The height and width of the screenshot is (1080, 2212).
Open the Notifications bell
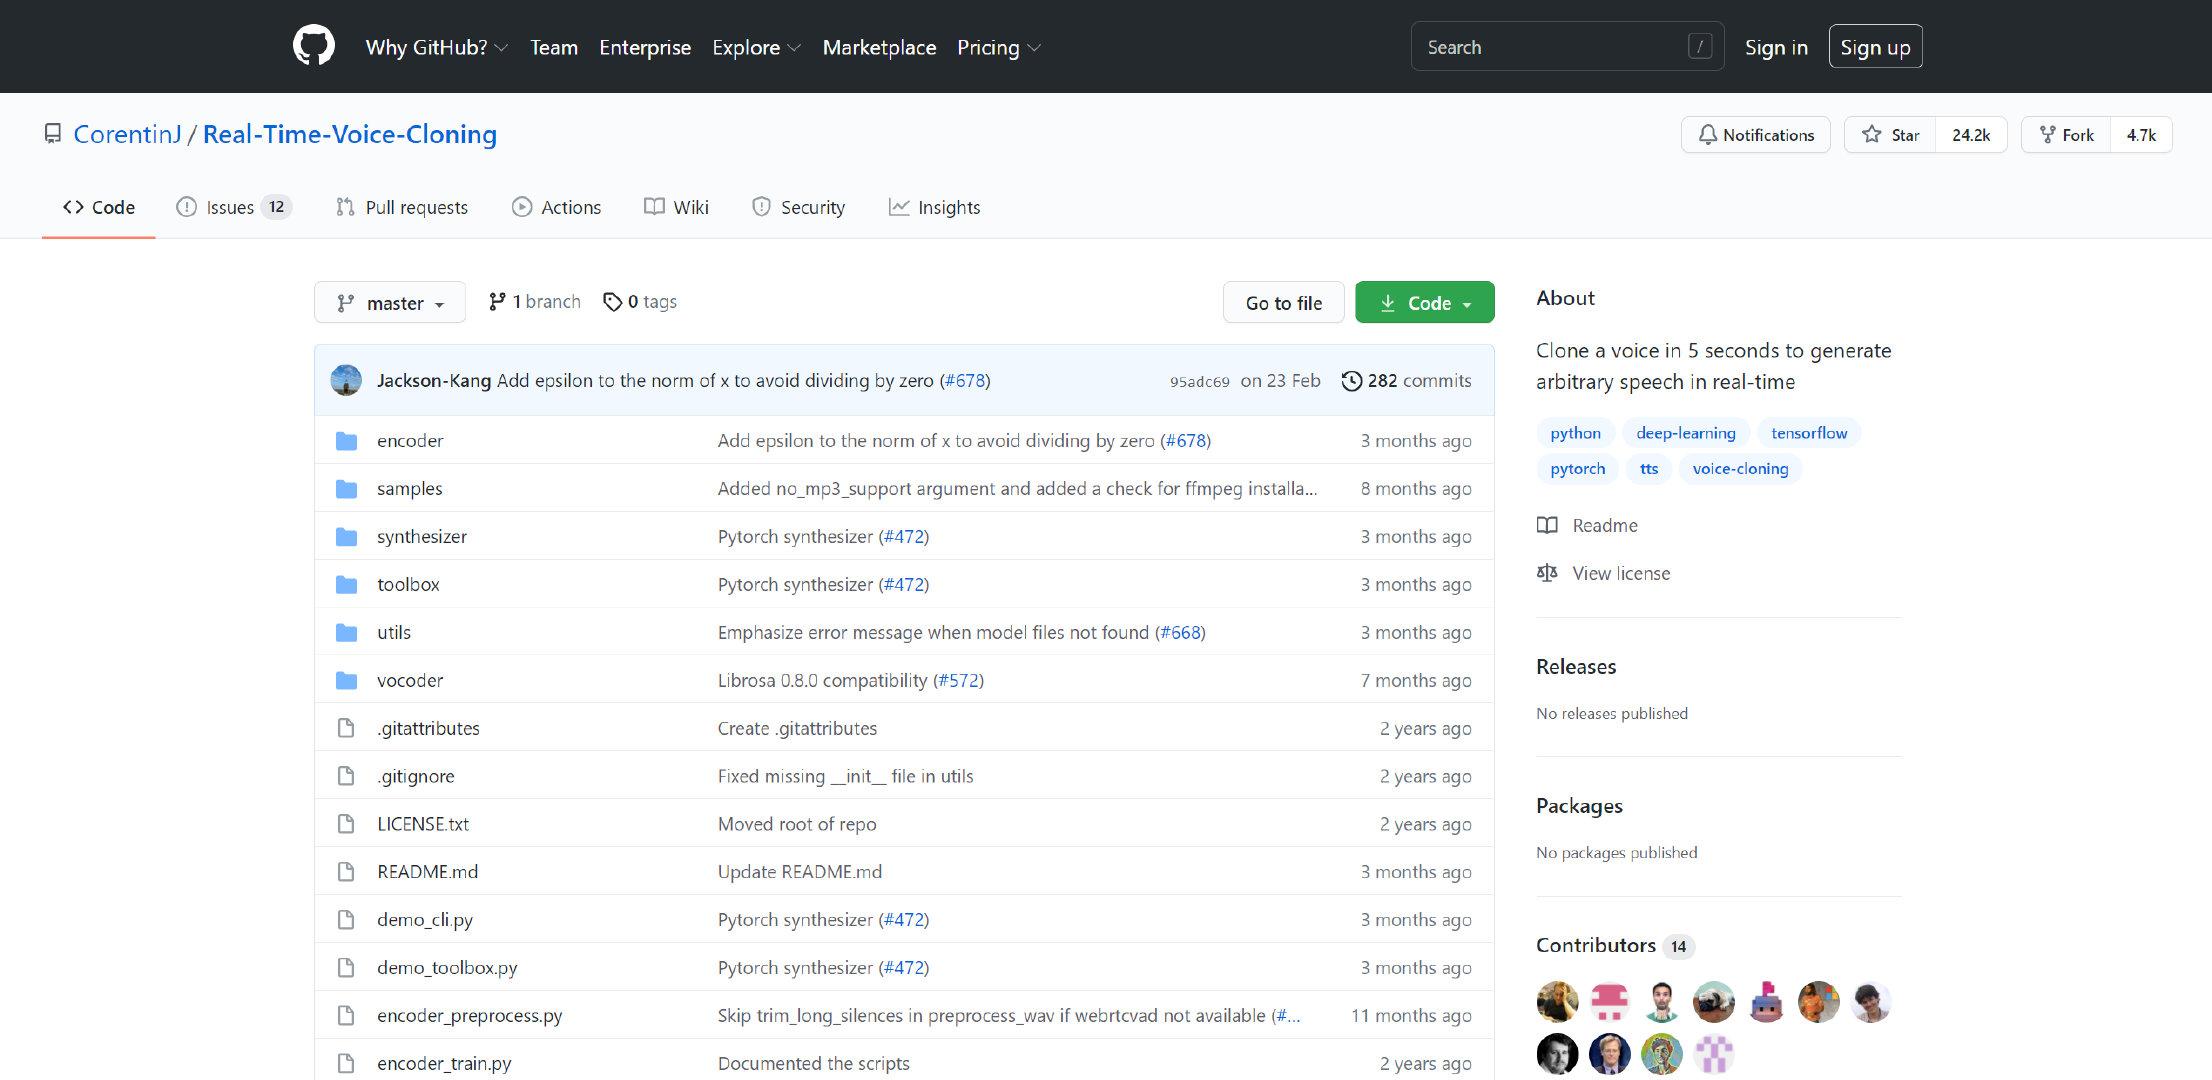[1710, 134]
